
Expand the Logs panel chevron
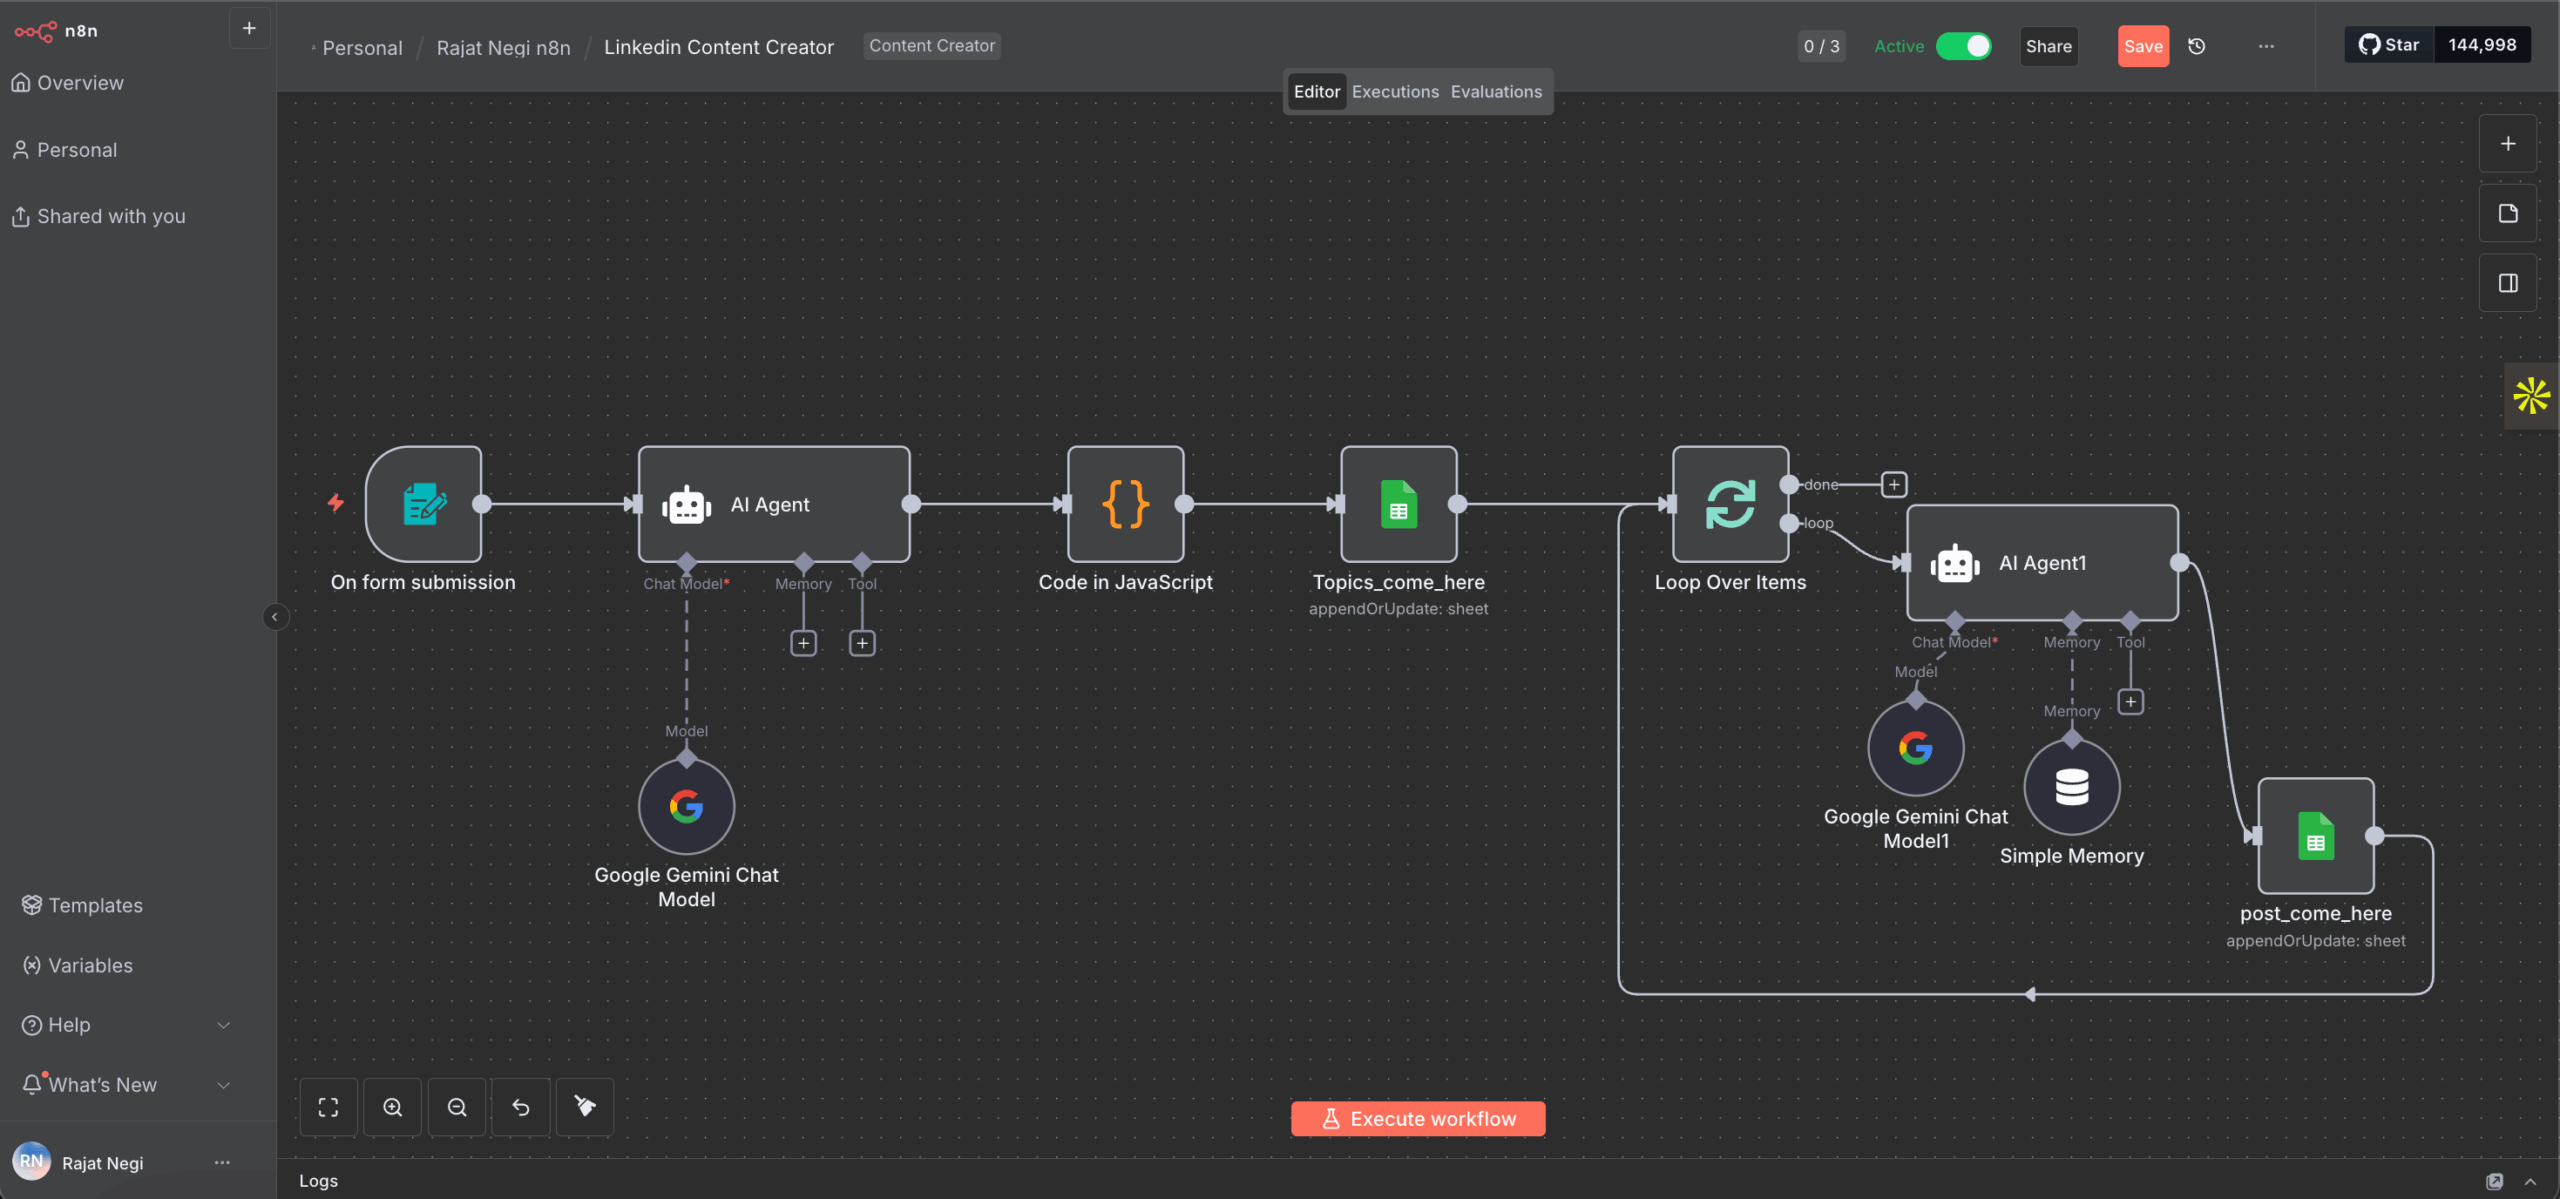coord(2530,1181)
